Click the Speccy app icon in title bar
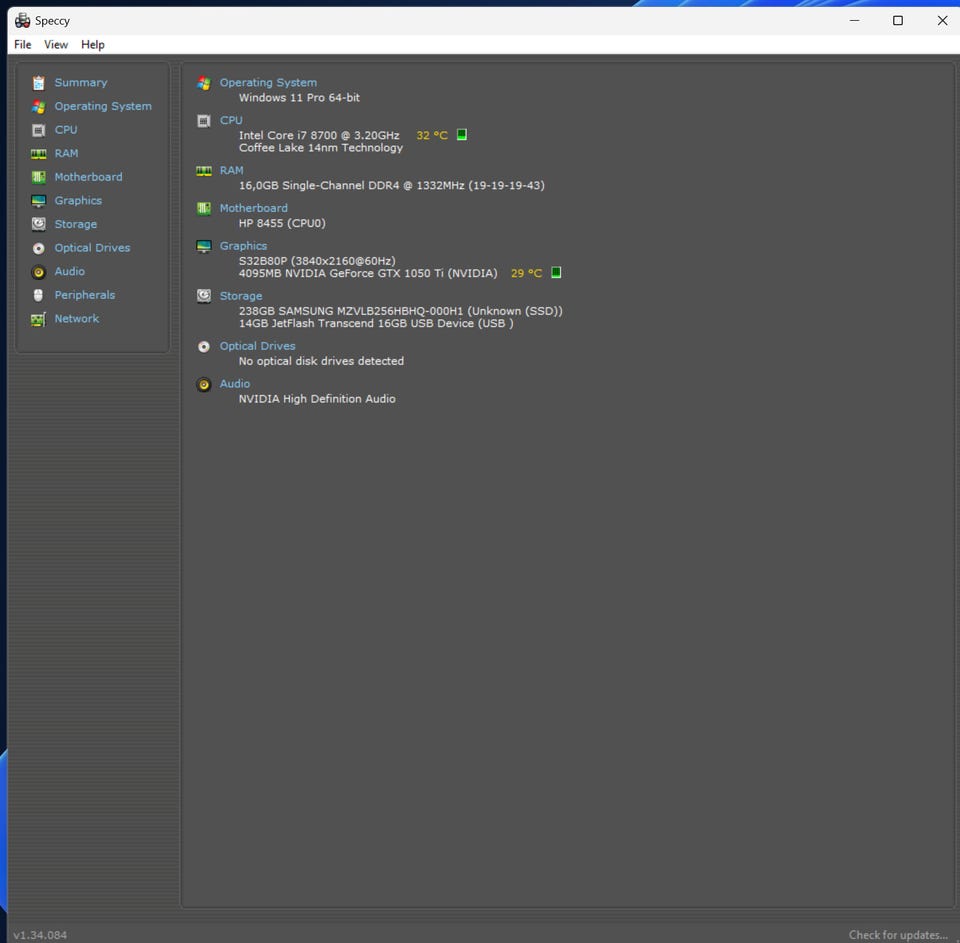960x943 pixels. click(x=23, y=21)
